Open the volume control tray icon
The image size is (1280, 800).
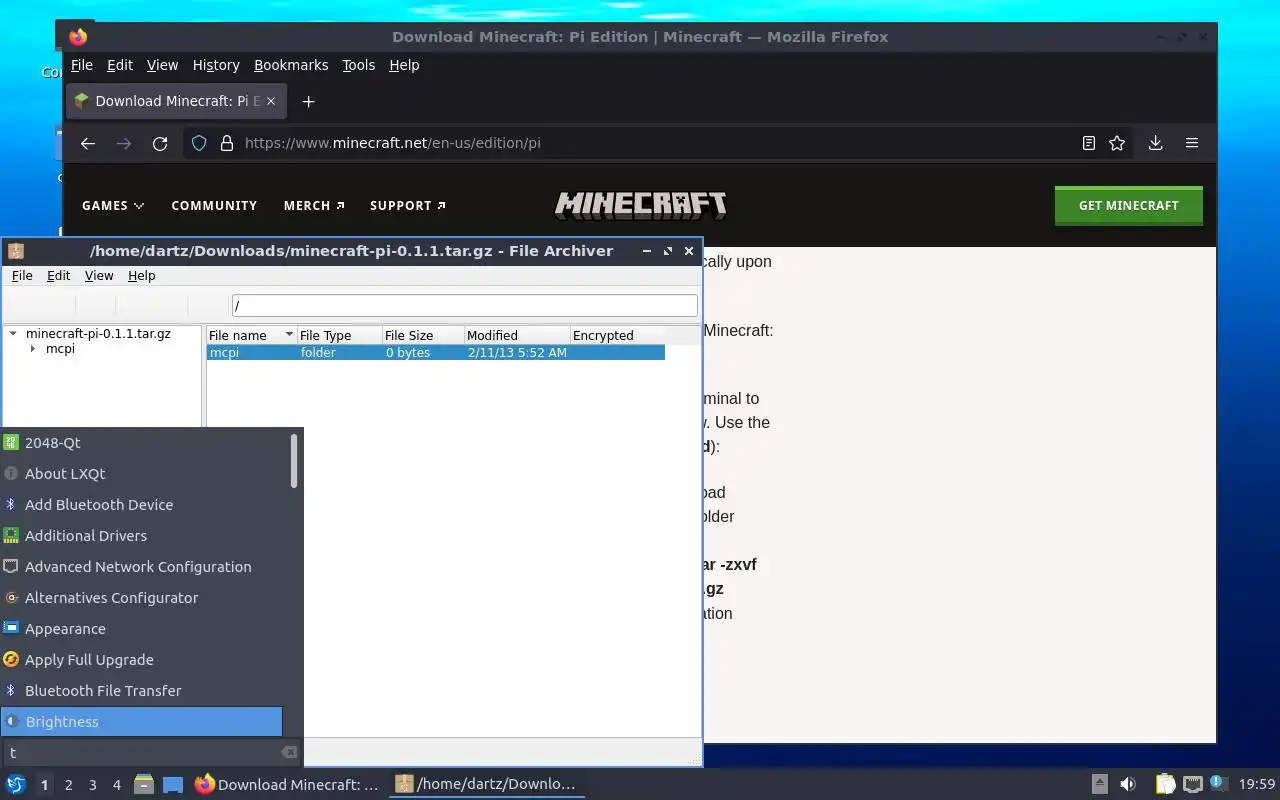[x=1128, y=784]
